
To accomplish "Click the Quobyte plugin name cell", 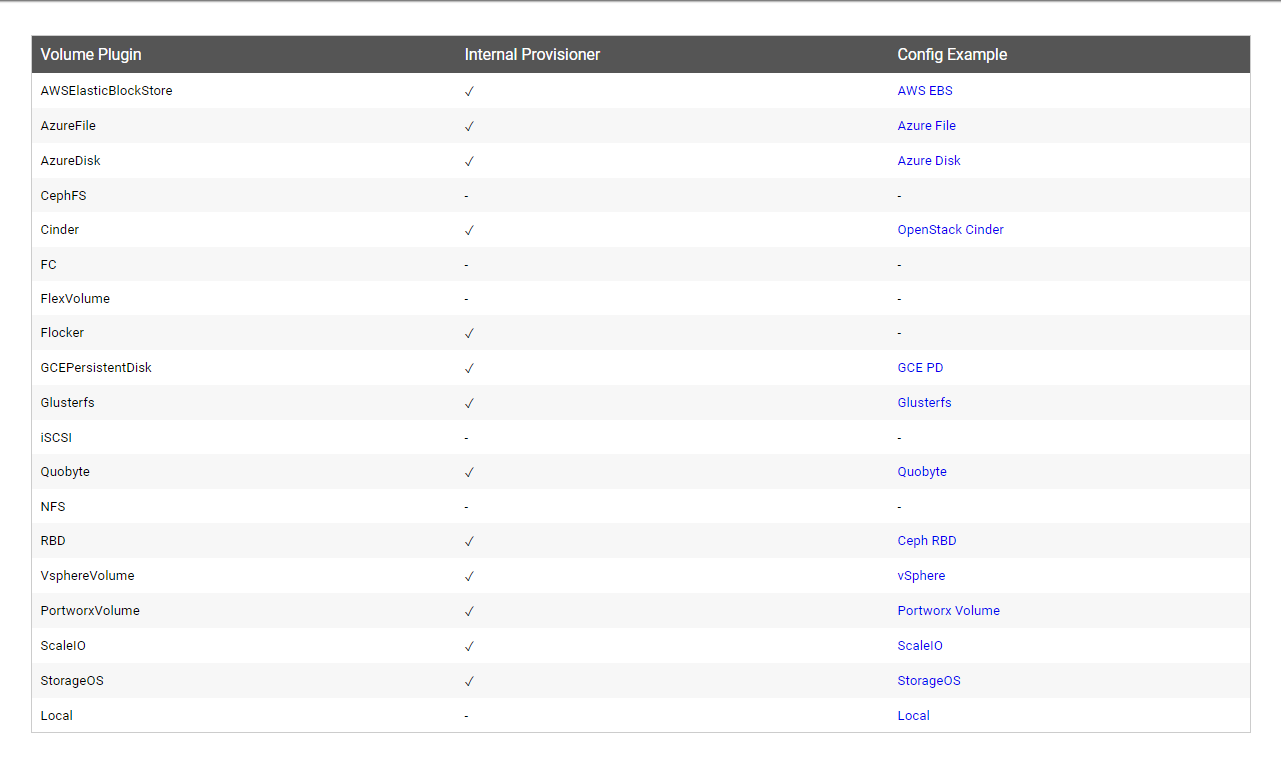I will pos(65,472).
